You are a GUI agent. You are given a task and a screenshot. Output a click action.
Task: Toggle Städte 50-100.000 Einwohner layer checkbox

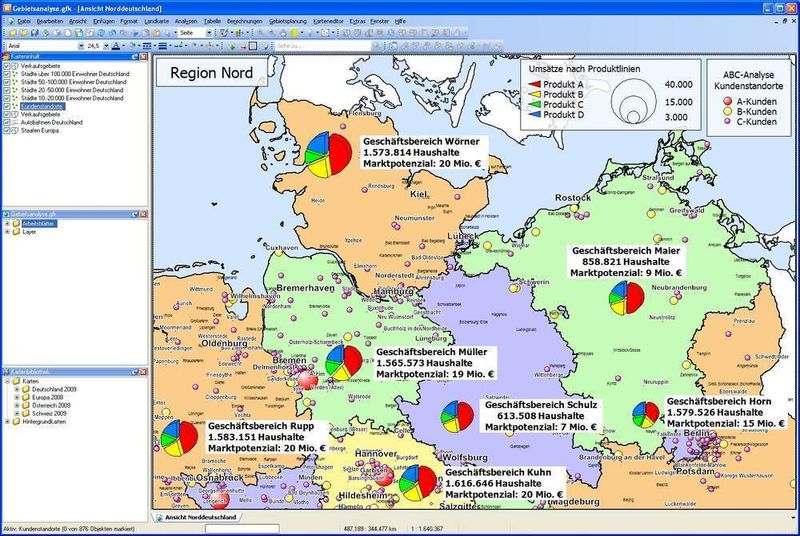pos(7,82)
